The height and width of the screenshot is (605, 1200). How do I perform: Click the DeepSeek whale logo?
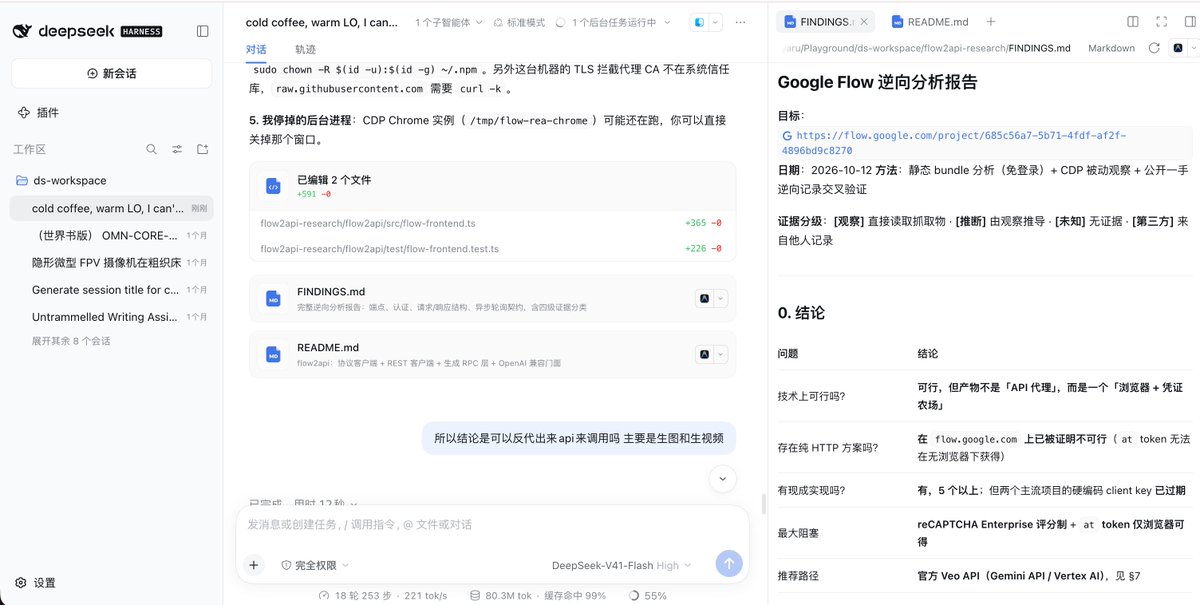(x=22, y=31)
